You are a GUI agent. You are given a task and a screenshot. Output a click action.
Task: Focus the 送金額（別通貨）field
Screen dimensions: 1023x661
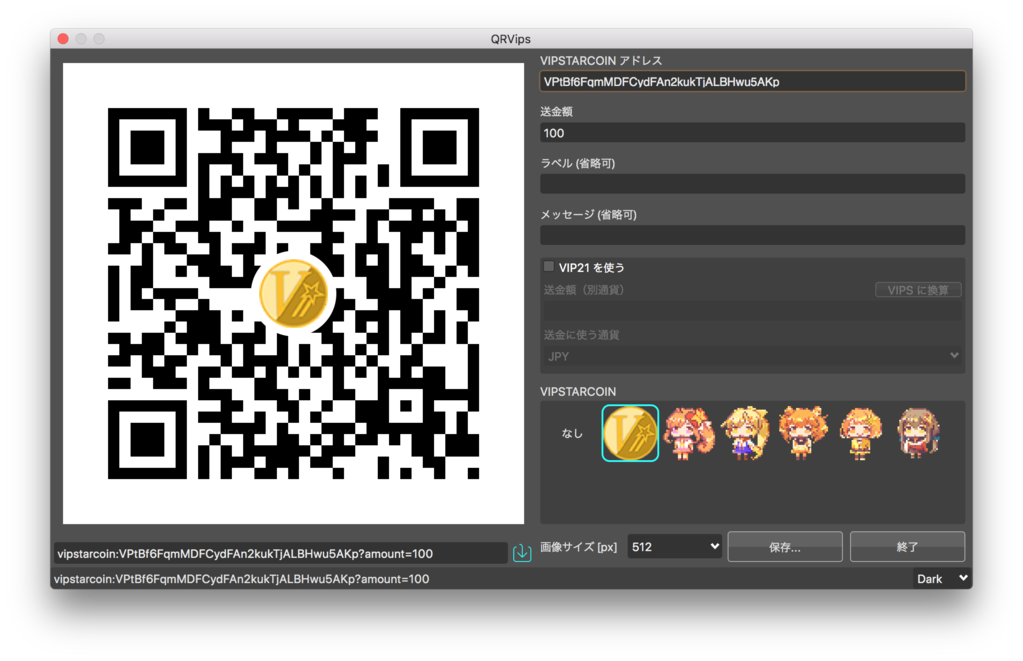point(752,311)
